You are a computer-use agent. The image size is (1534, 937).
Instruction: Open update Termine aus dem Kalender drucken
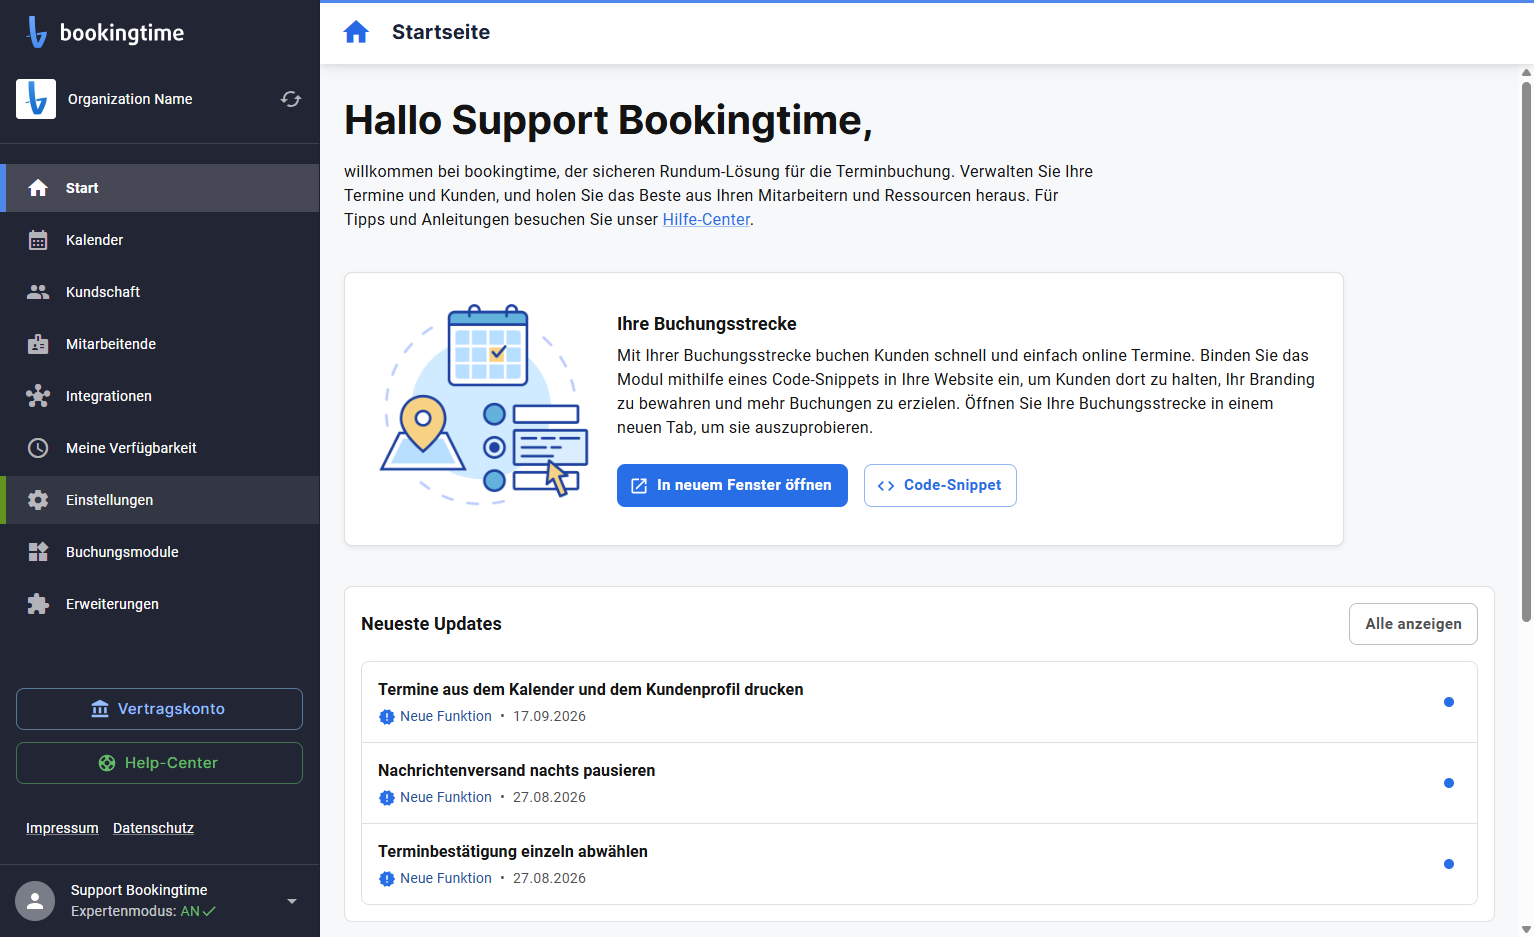click(x=919, y=702)
